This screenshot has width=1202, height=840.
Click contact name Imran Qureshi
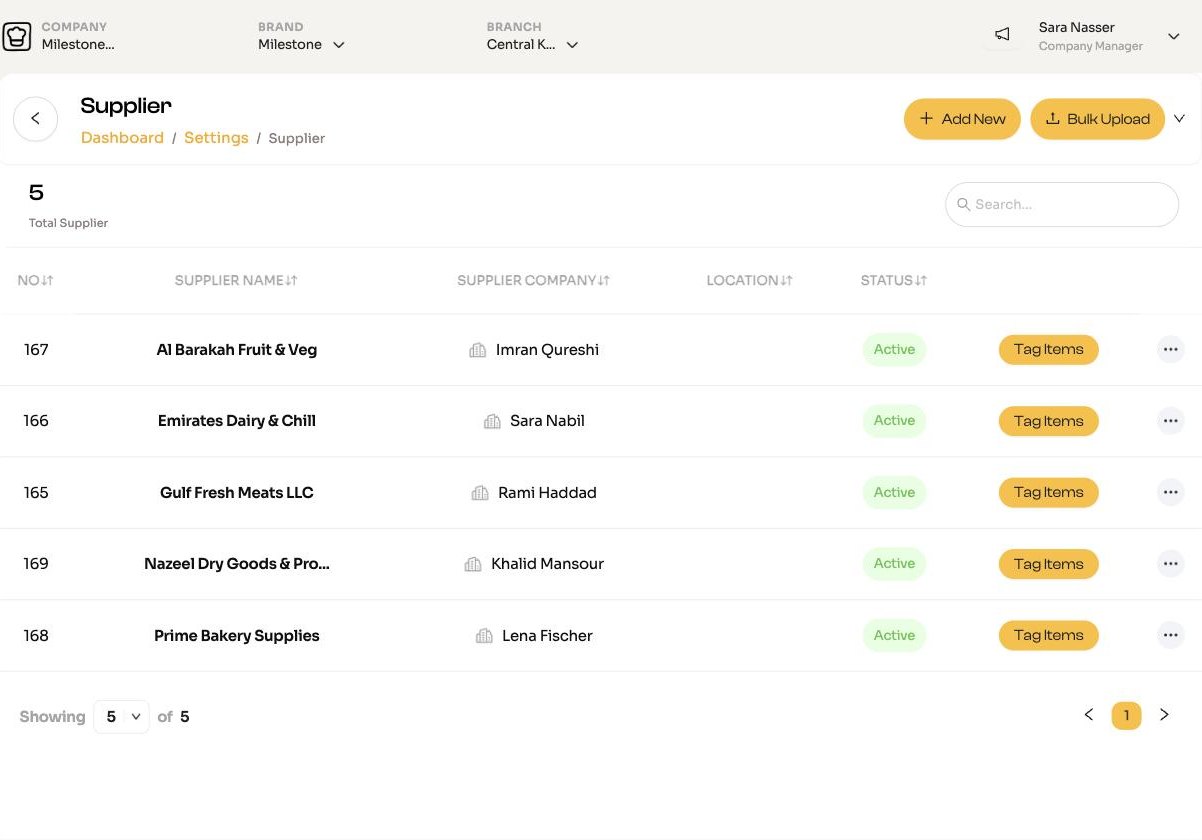tap(547, 350)
